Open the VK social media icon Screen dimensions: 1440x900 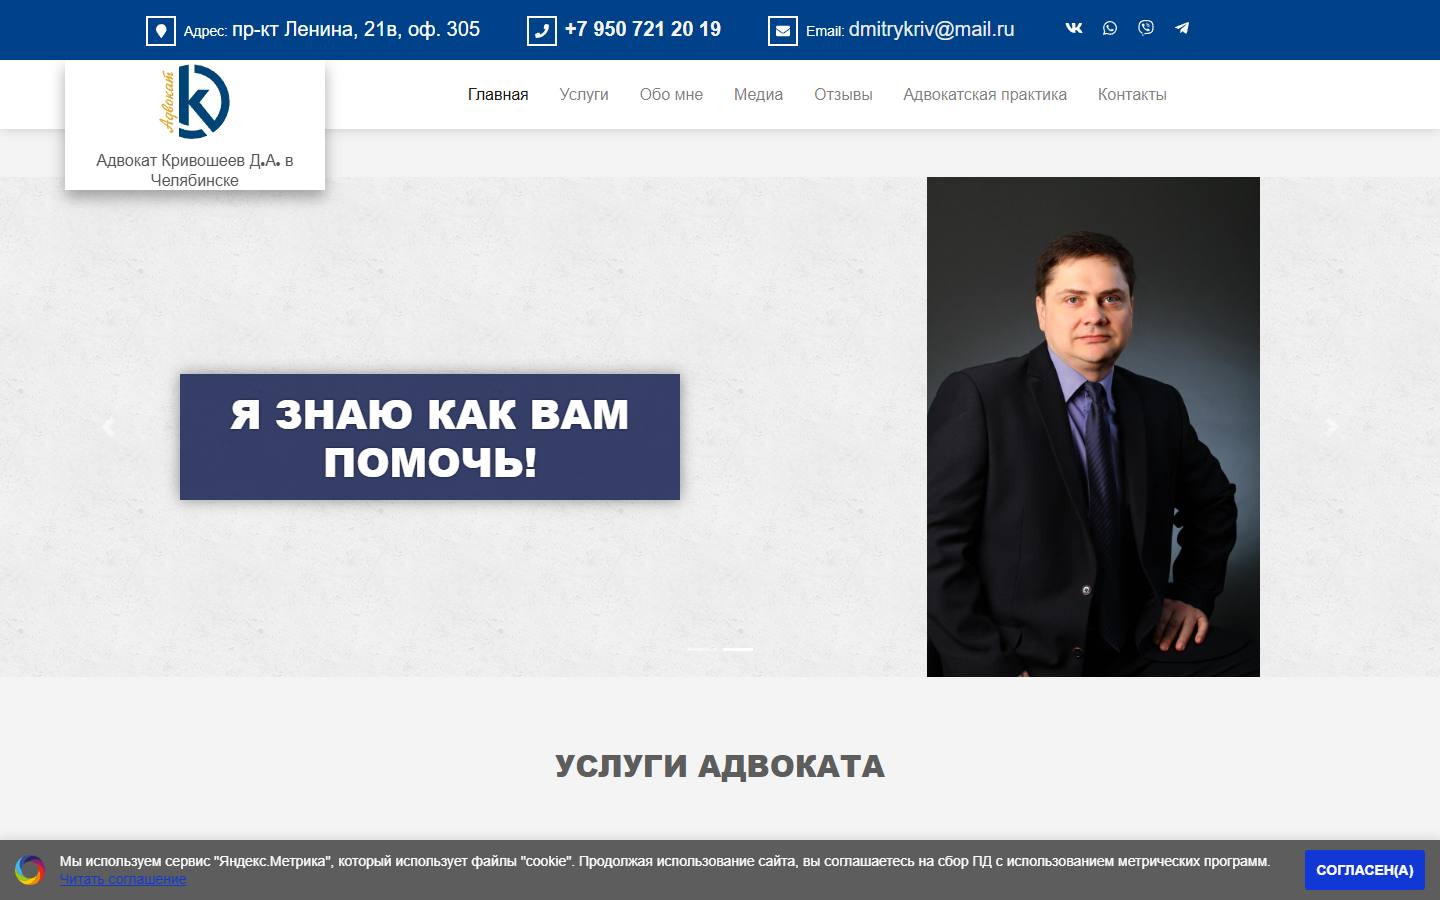[1074, 28]
